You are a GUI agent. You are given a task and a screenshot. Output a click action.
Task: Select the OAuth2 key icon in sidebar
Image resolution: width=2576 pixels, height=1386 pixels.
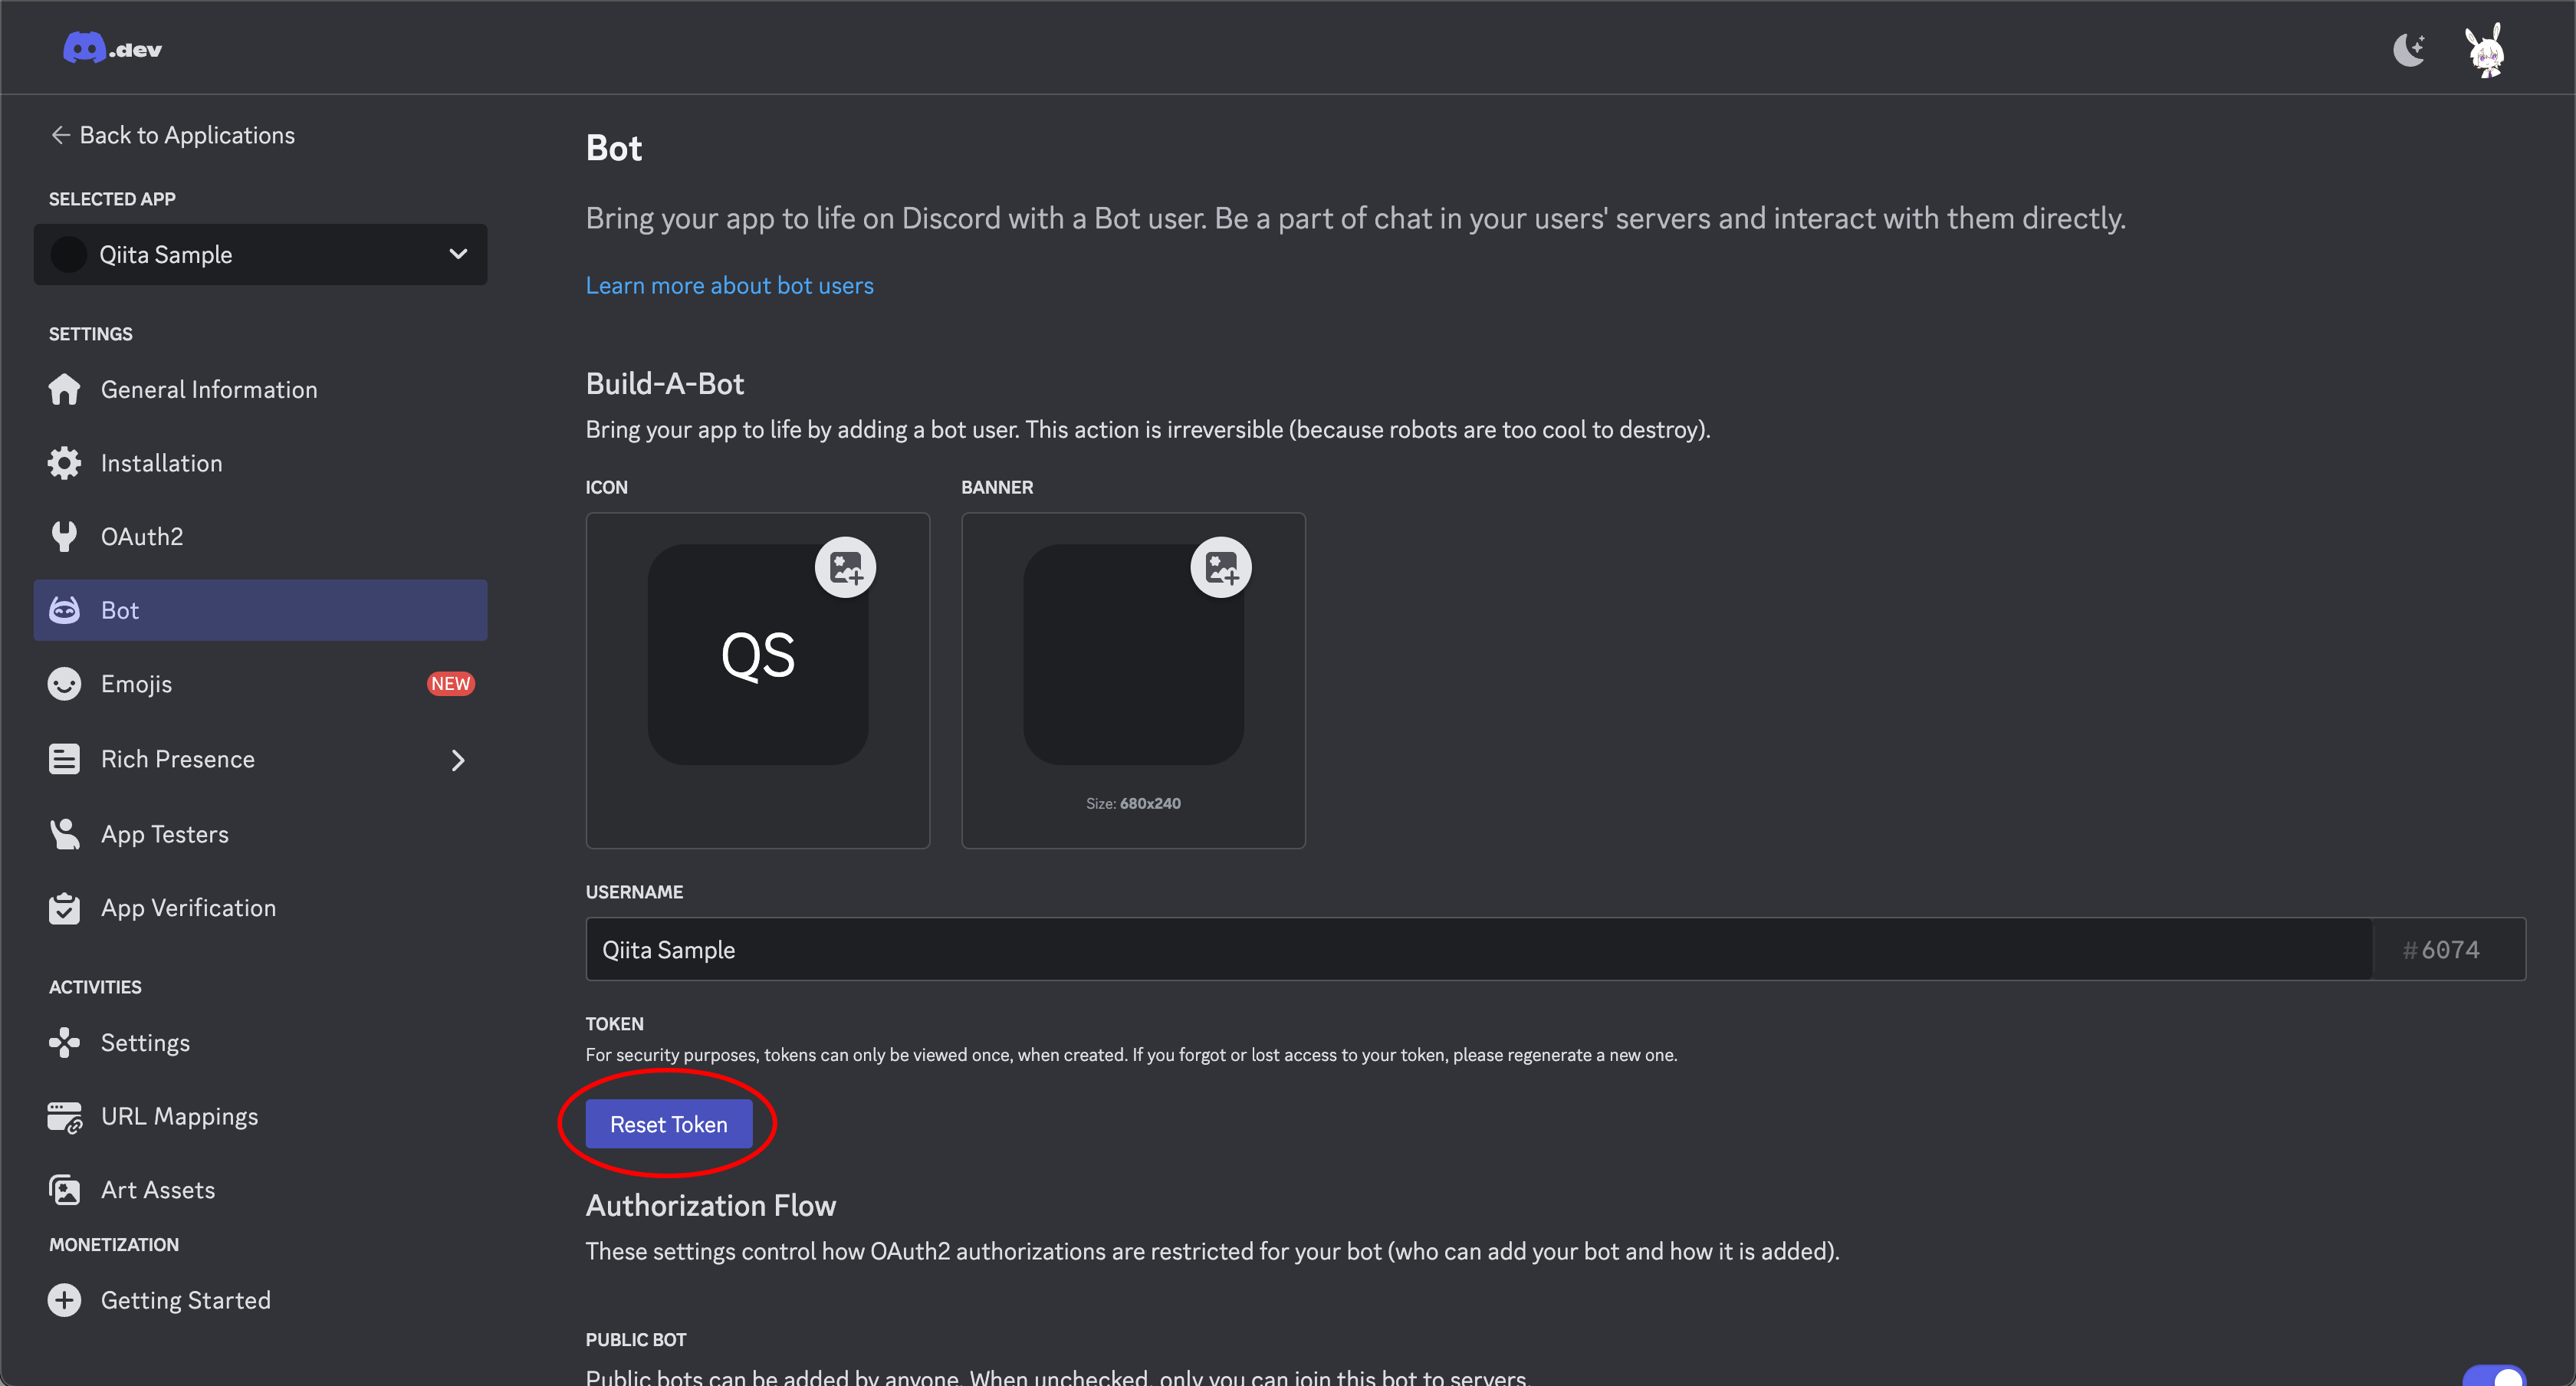click(x=64, y=536)
